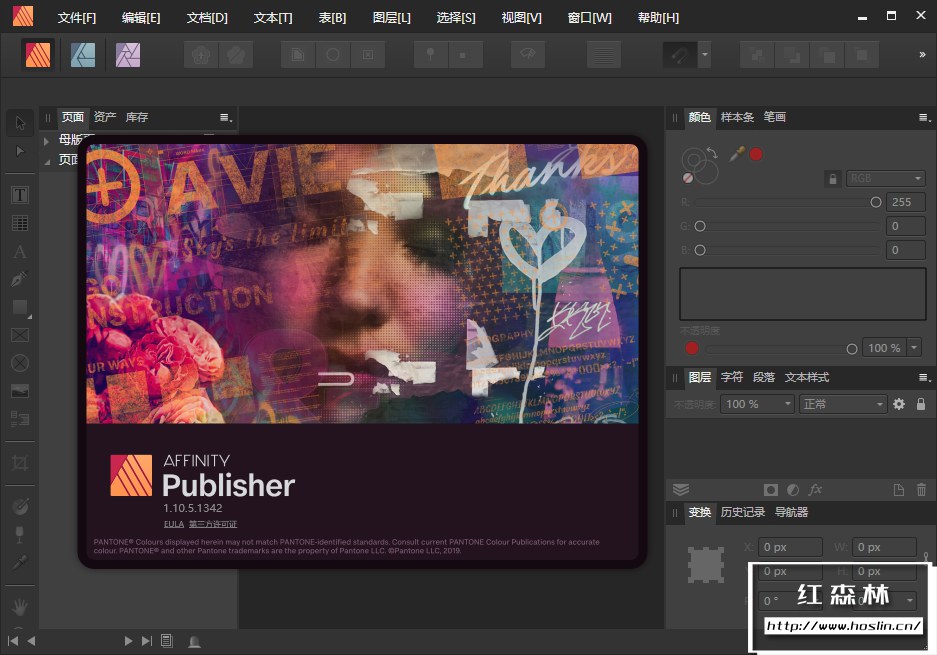The image size is (937, 655).
Task: Expand the master pages tree section
Action: [46, 140]
